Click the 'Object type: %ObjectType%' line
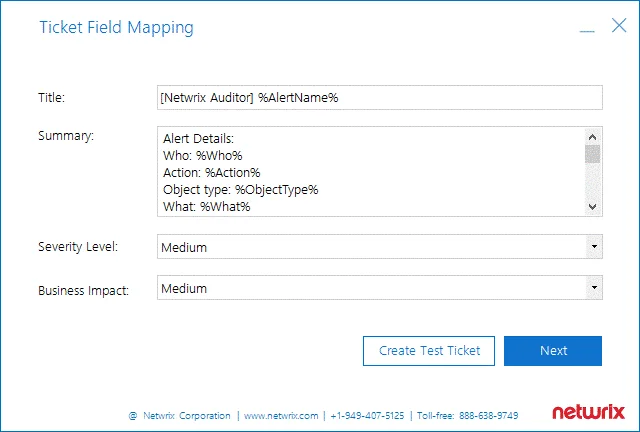The height and width of the screenshot is (432, 640). coord(240,190)
